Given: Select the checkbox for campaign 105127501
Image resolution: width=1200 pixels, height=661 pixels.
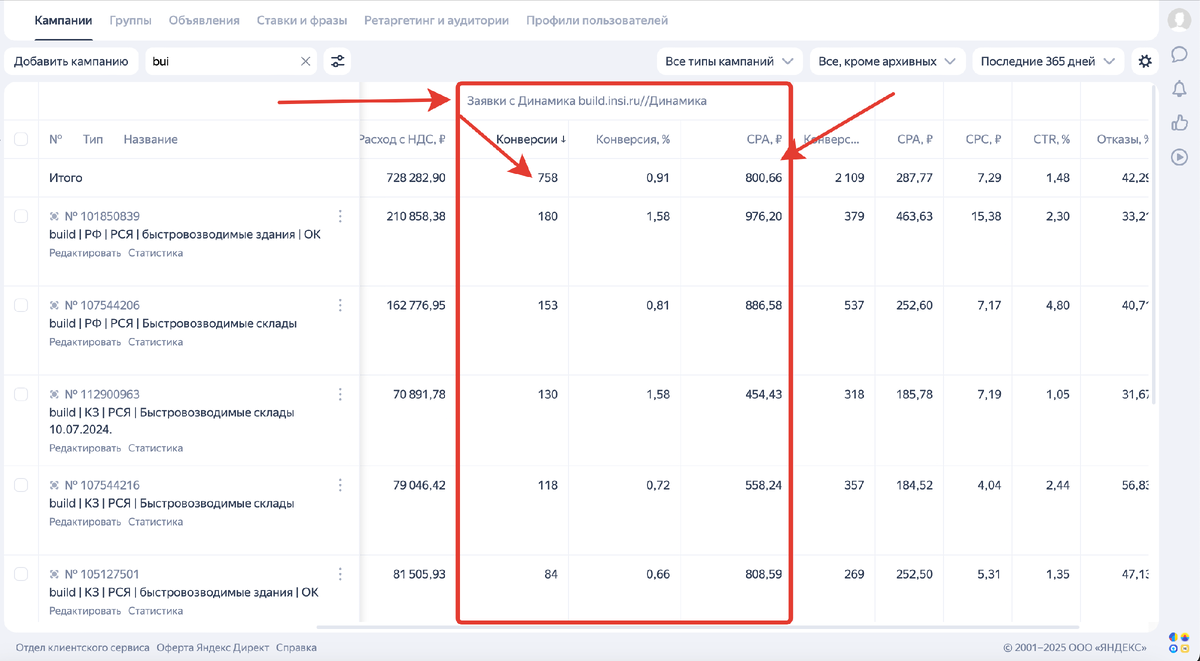Looking at the screenshot, I should (21, 574).
